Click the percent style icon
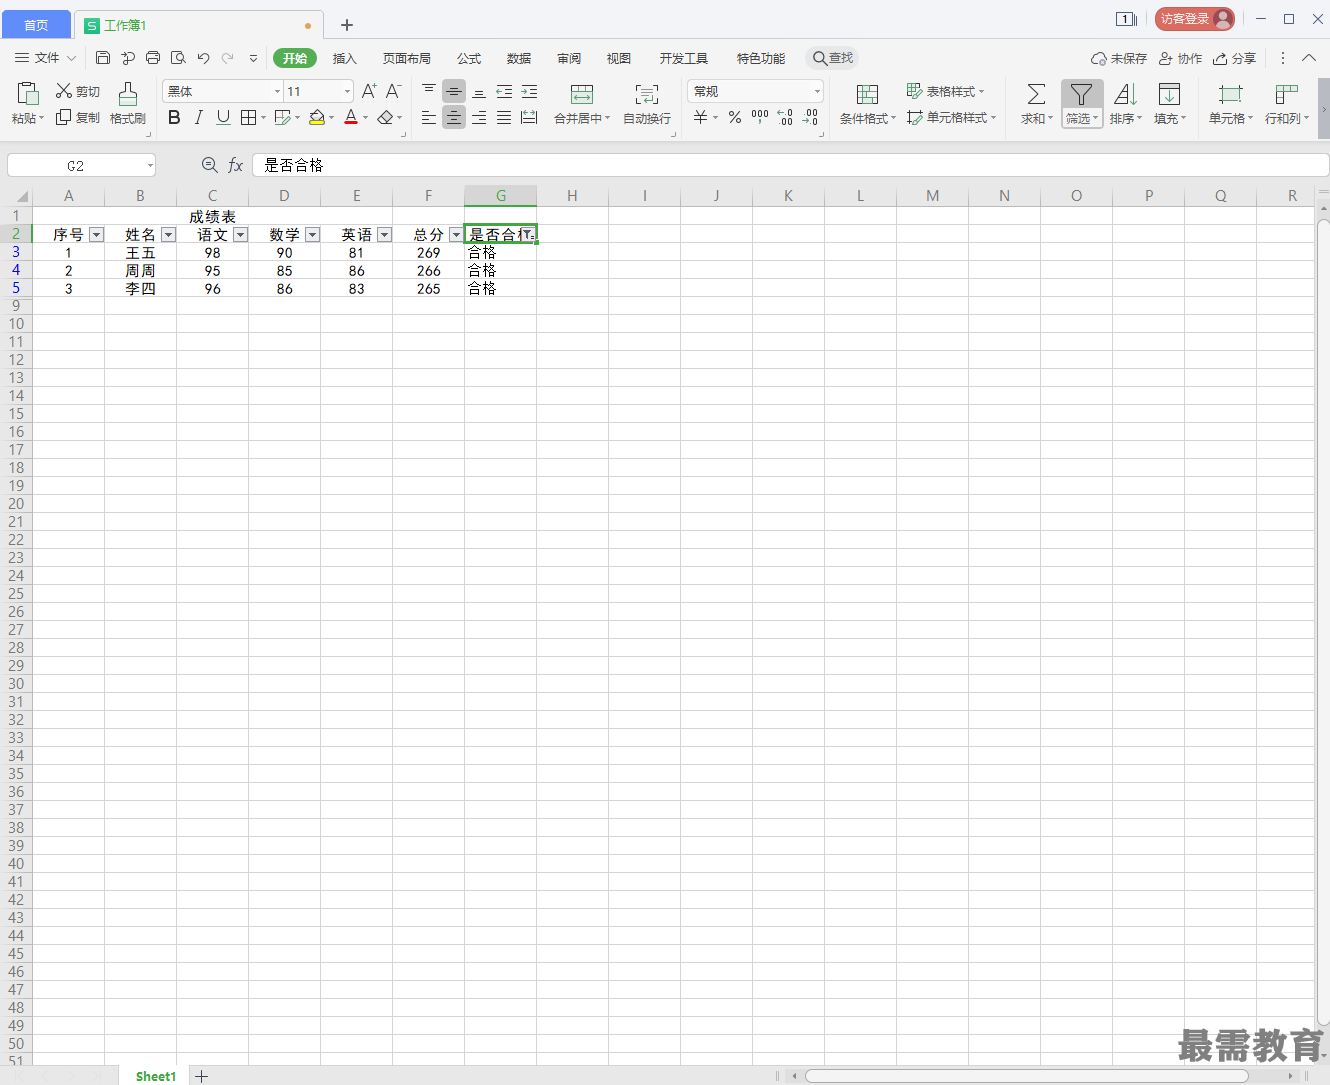This screenshot has height=1085, width=1330. [735, 118]
